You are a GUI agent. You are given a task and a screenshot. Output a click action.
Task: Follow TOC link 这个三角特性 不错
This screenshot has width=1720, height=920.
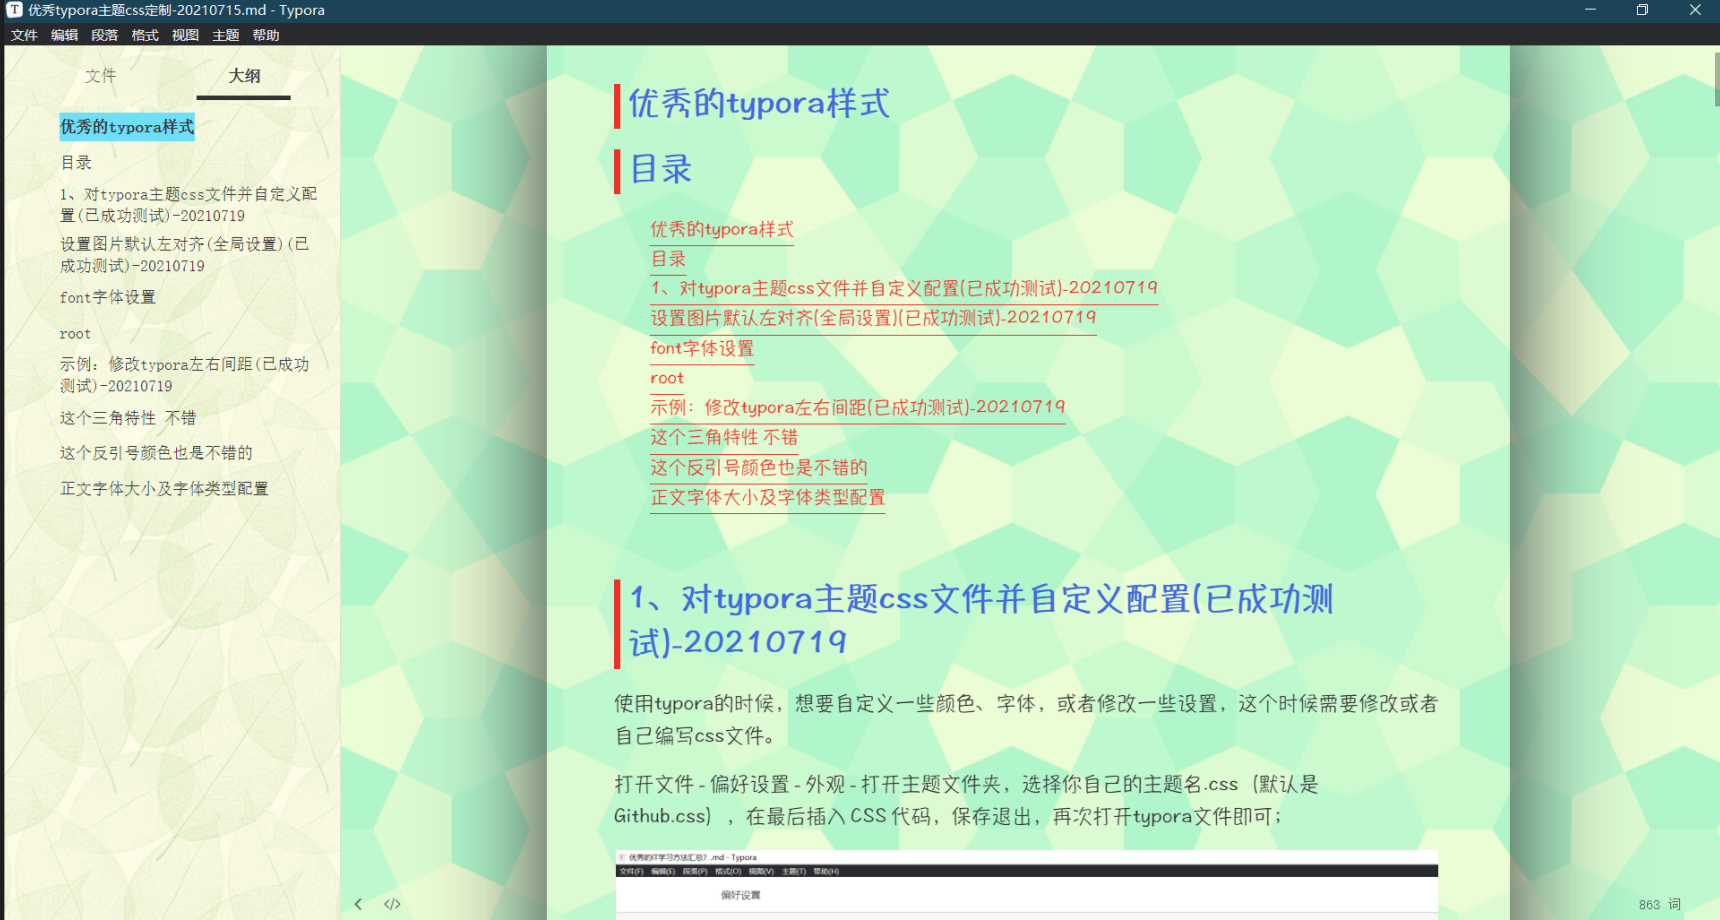point(724,438)
